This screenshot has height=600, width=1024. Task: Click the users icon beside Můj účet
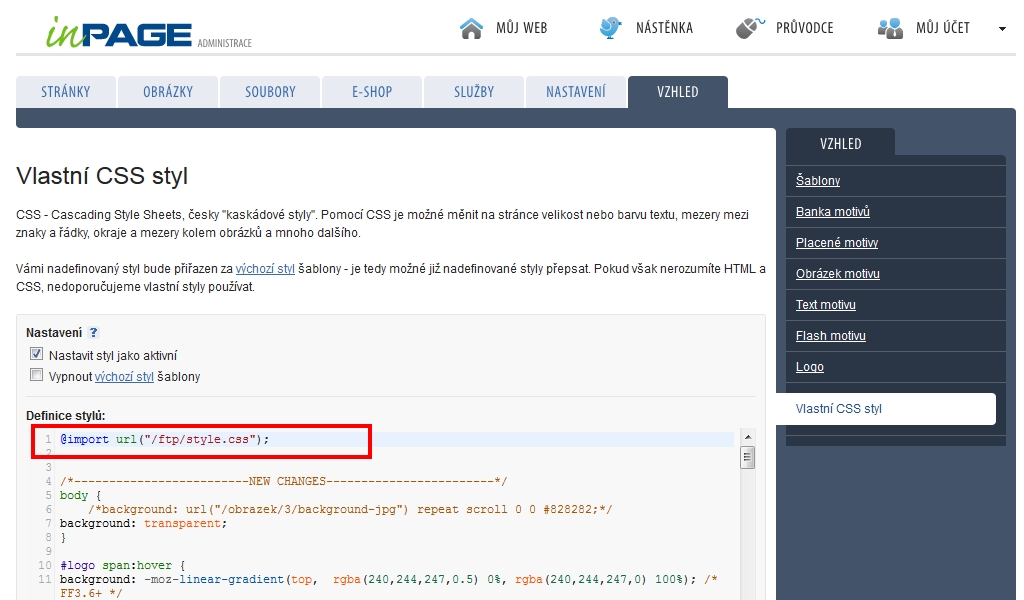pyautogui.click(x=890, y=28)
